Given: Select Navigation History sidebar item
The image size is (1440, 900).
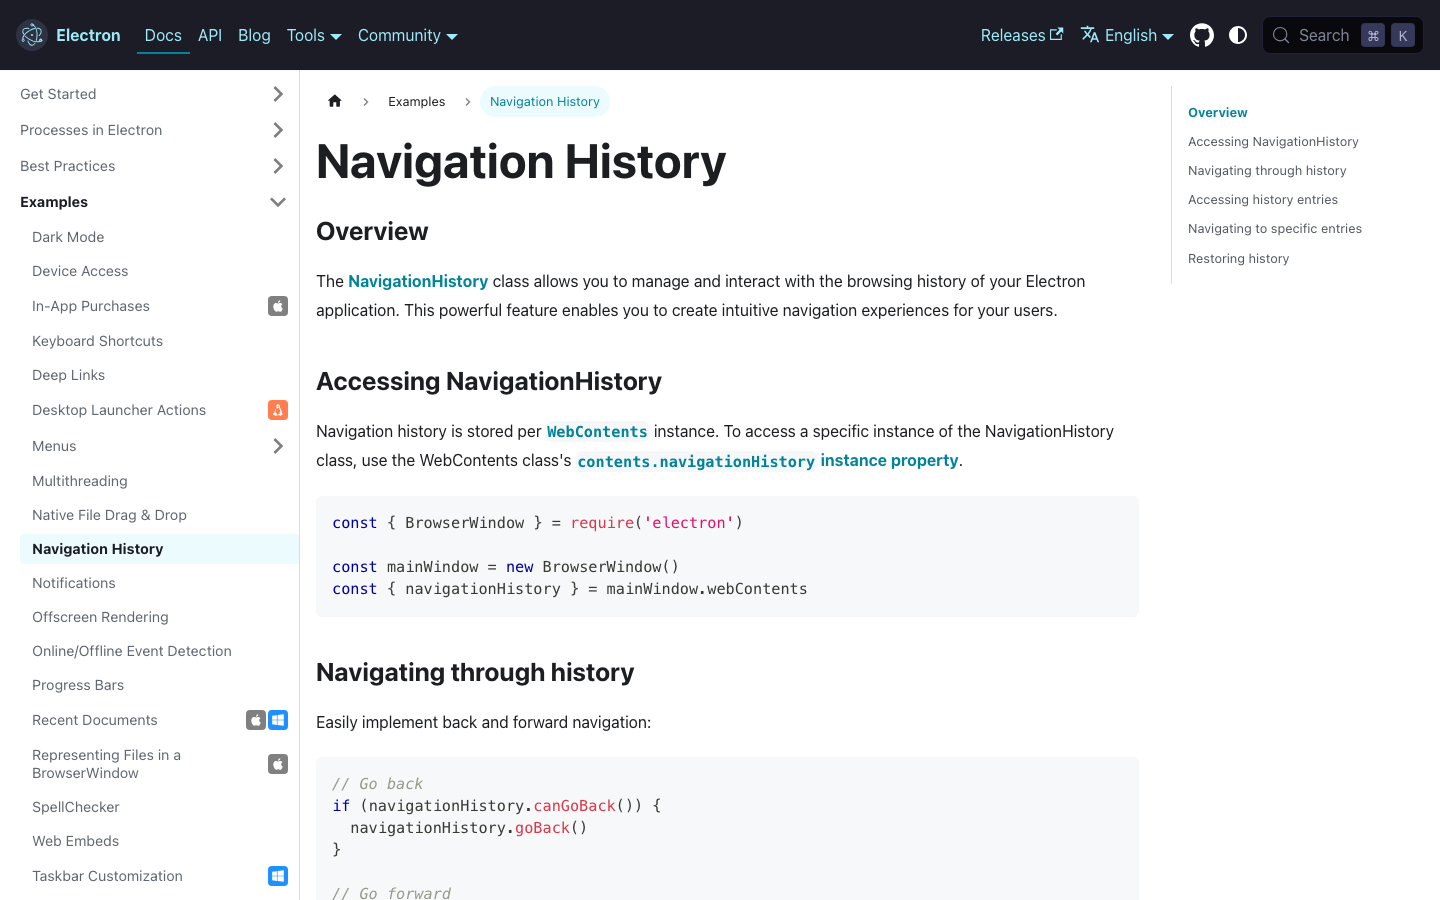Looking at the screenshot, I should coord(159,549).
